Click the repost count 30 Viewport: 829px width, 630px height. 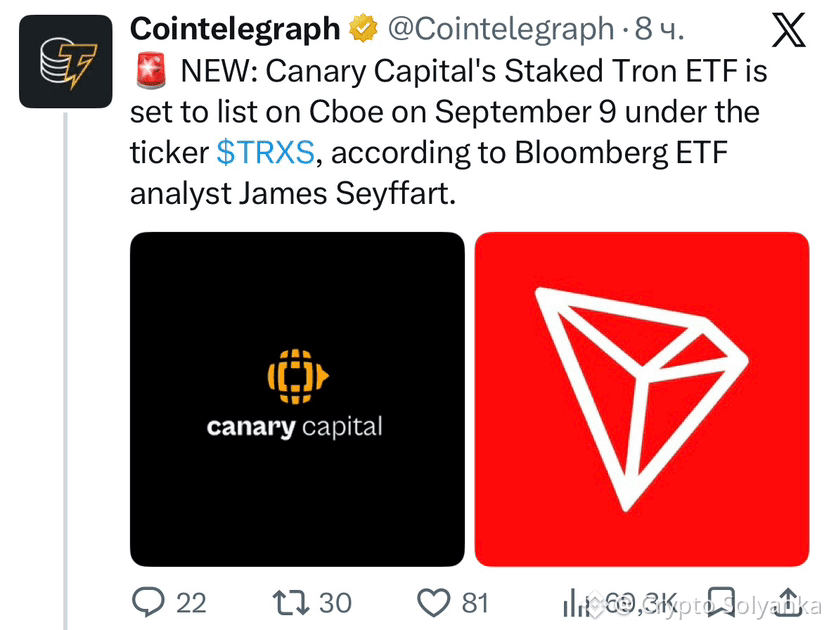coord(335,603)
